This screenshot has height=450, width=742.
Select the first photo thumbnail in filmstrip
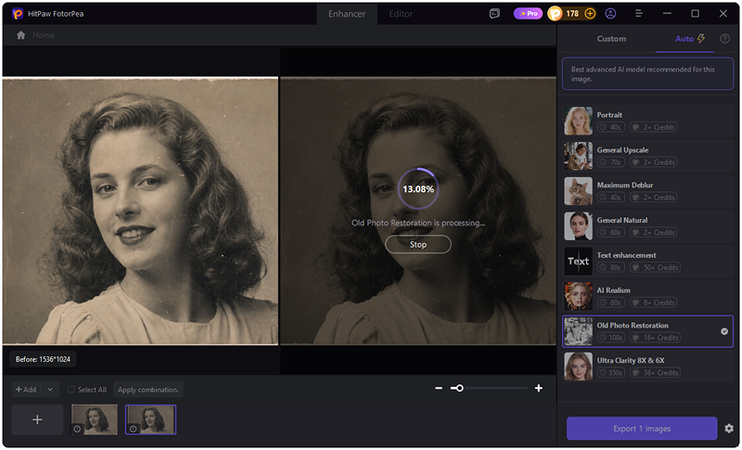[x=94, y=420]
